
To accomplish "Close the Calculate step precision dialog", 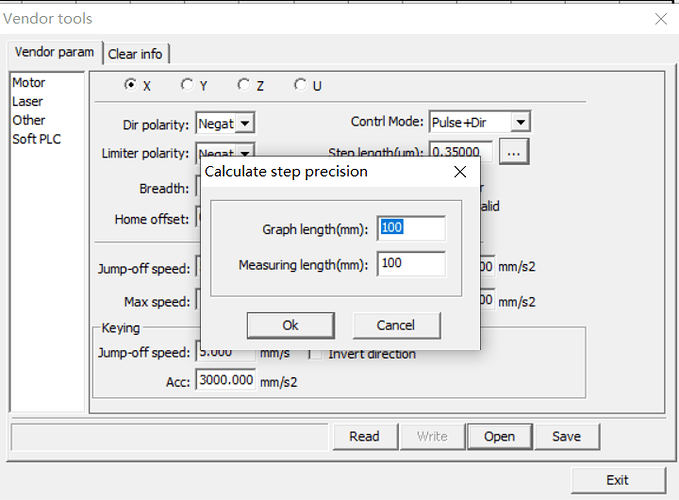I will [x=460, y=172].
